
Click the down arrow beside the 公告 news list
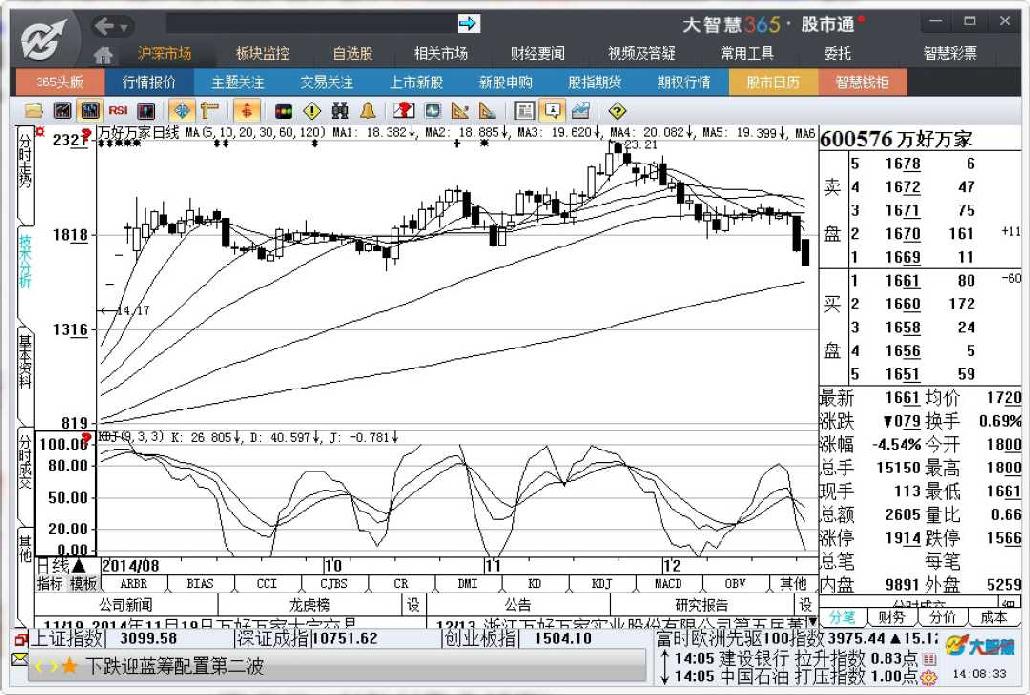tap(813, 621)
